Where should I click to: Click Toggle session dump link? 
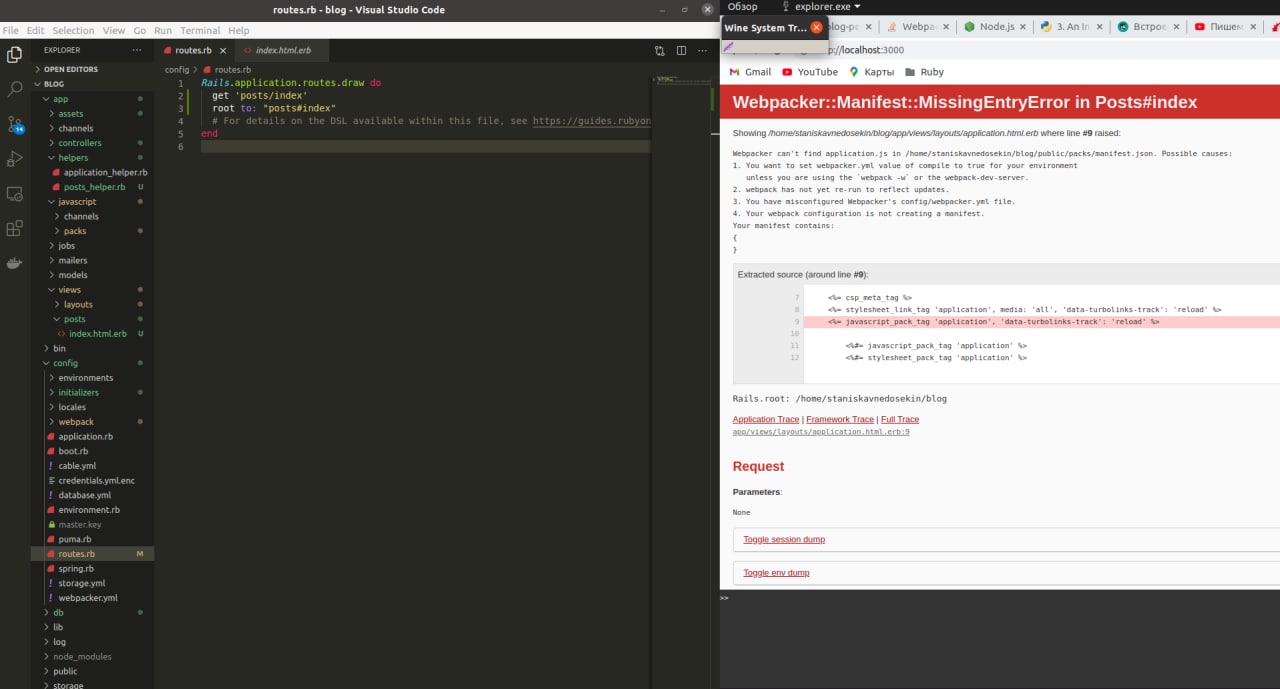784,539
